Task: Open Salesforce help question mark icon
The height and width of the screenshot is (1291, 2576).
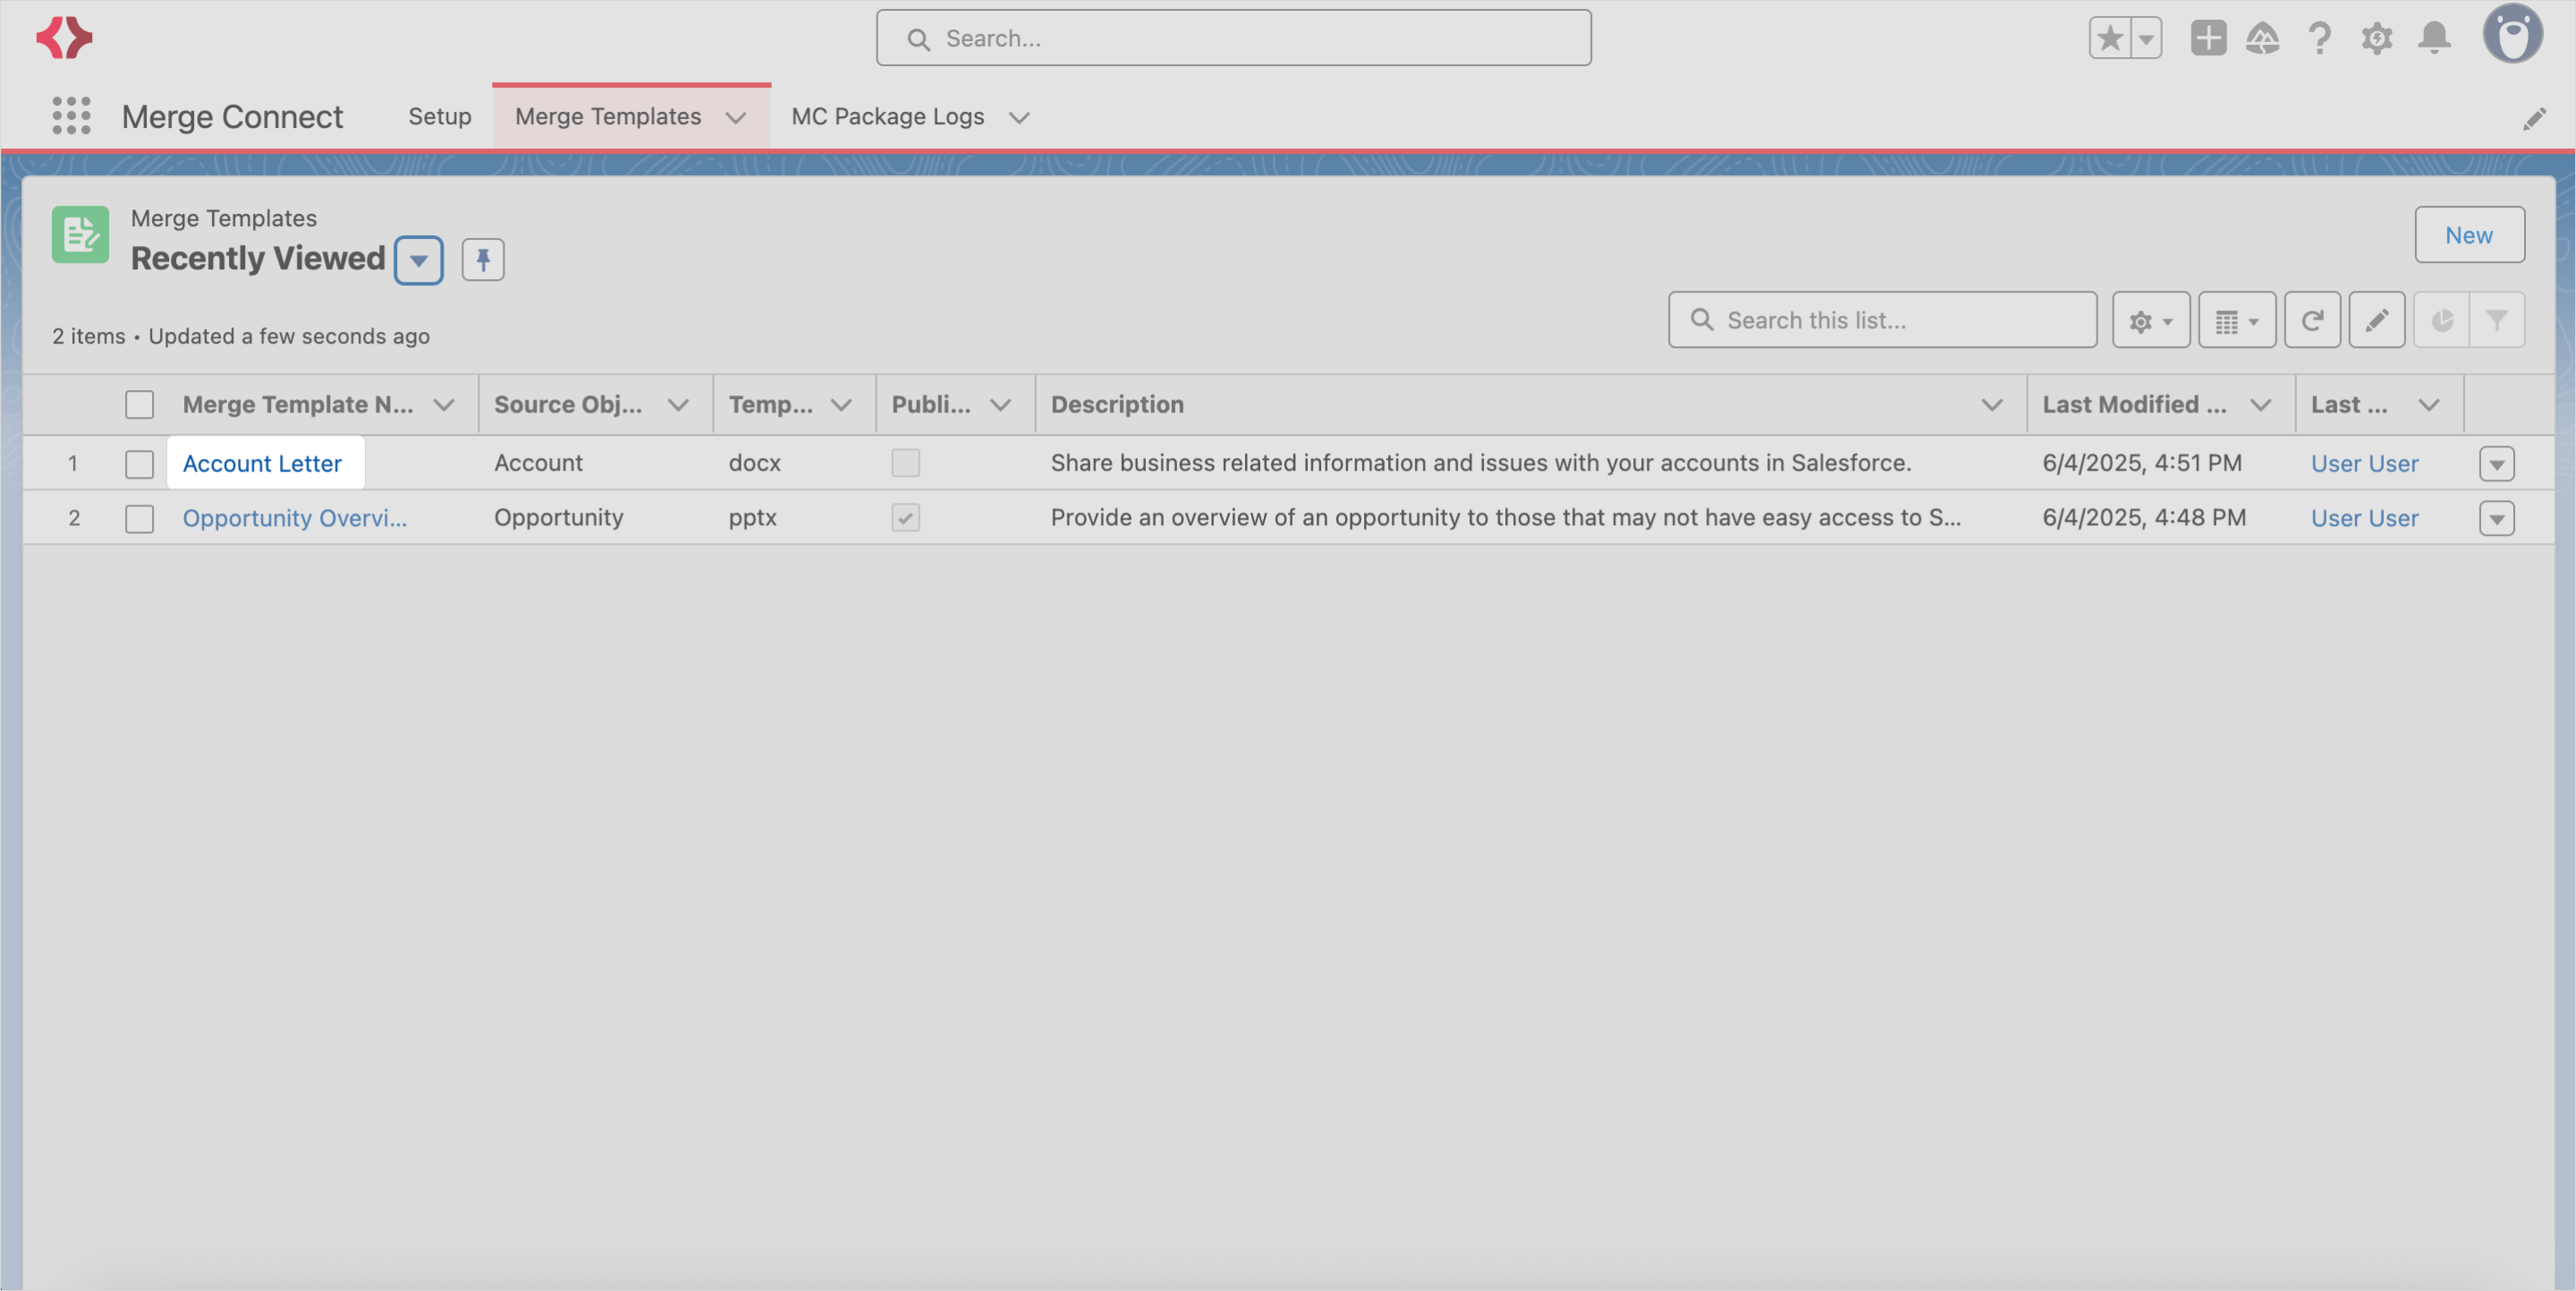Action: [x=2320, y=37]
